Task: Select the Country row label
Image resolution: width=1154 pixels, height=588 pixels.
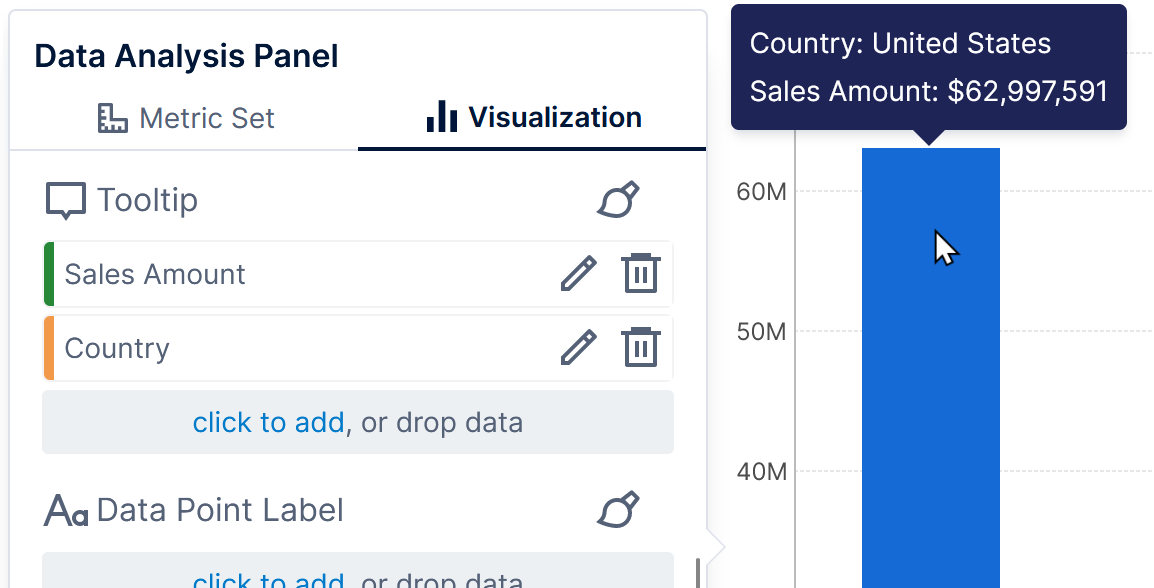Action: pos(117,348)
